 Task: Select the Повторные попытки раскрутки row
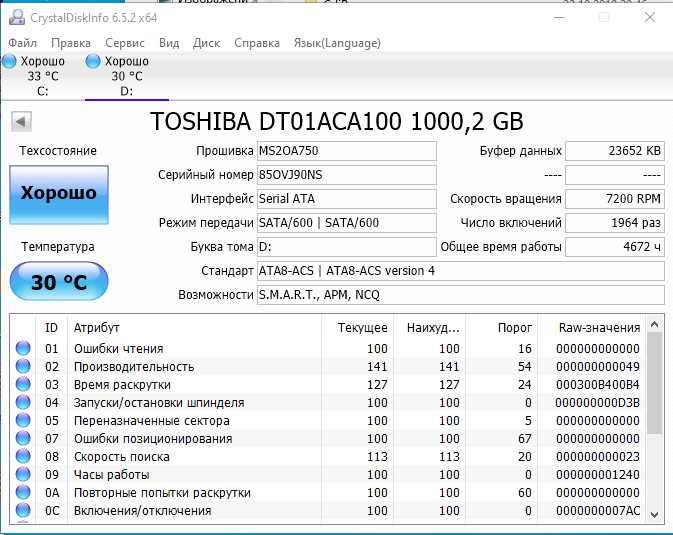click(328, 492)
